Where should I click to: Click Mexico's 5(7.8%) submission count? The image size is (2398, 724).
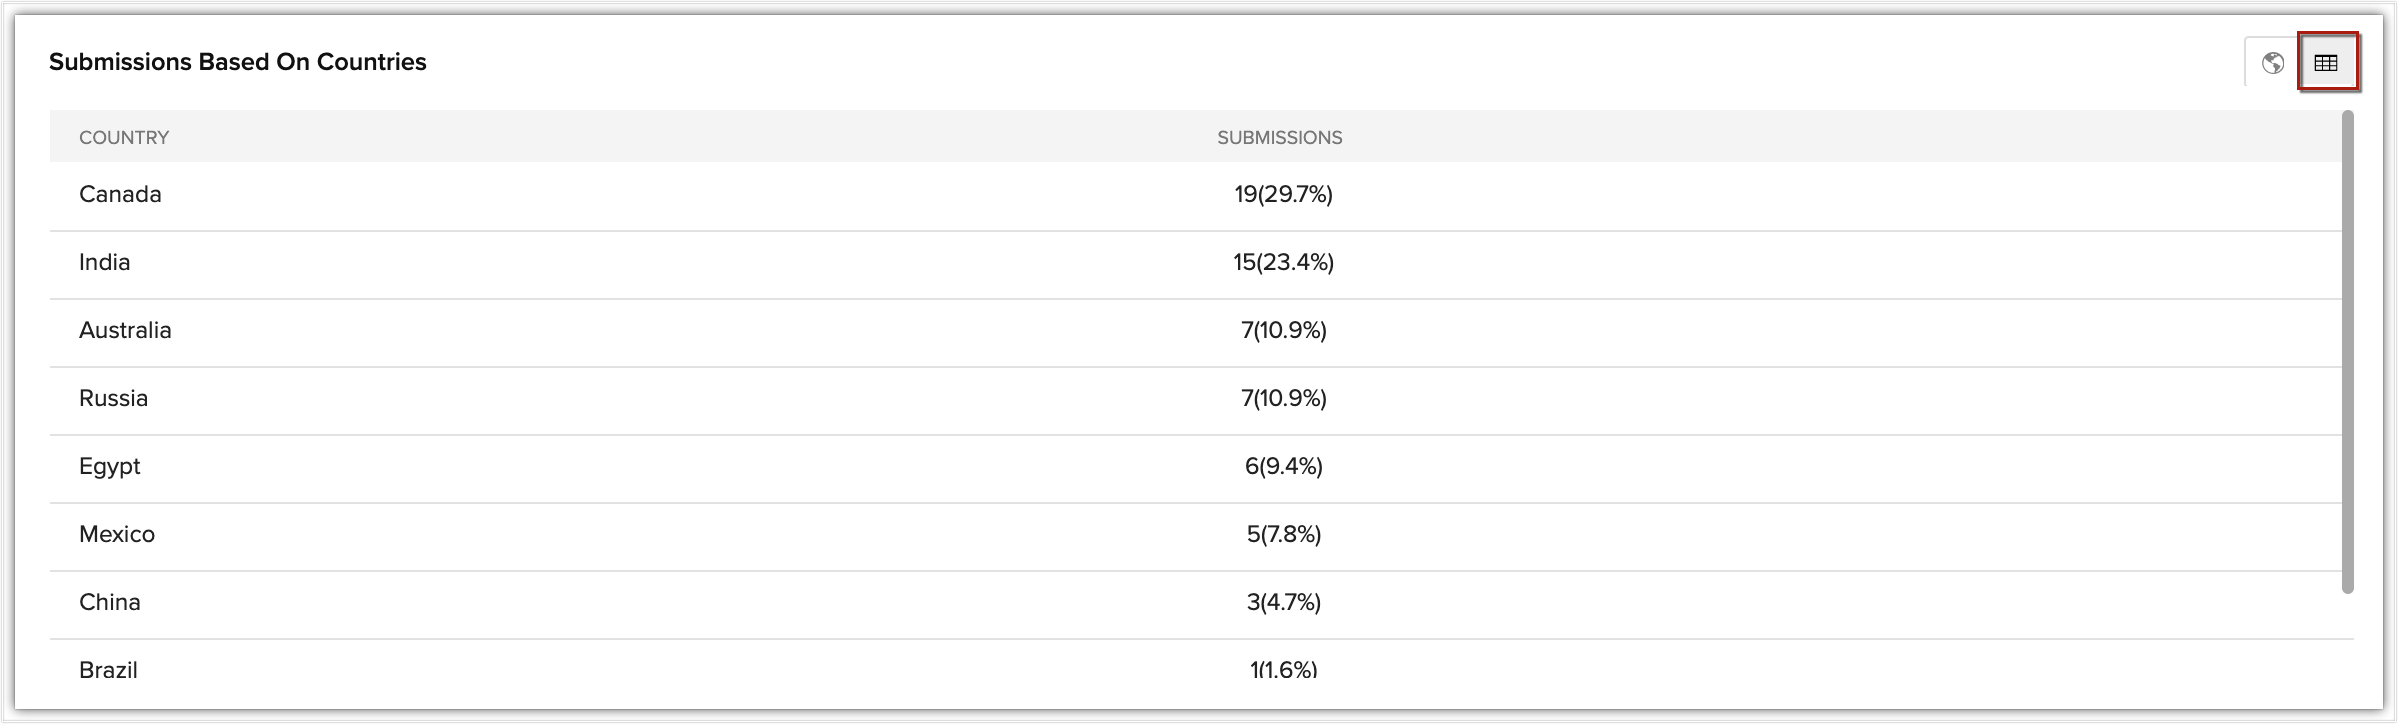[1283, 534]
